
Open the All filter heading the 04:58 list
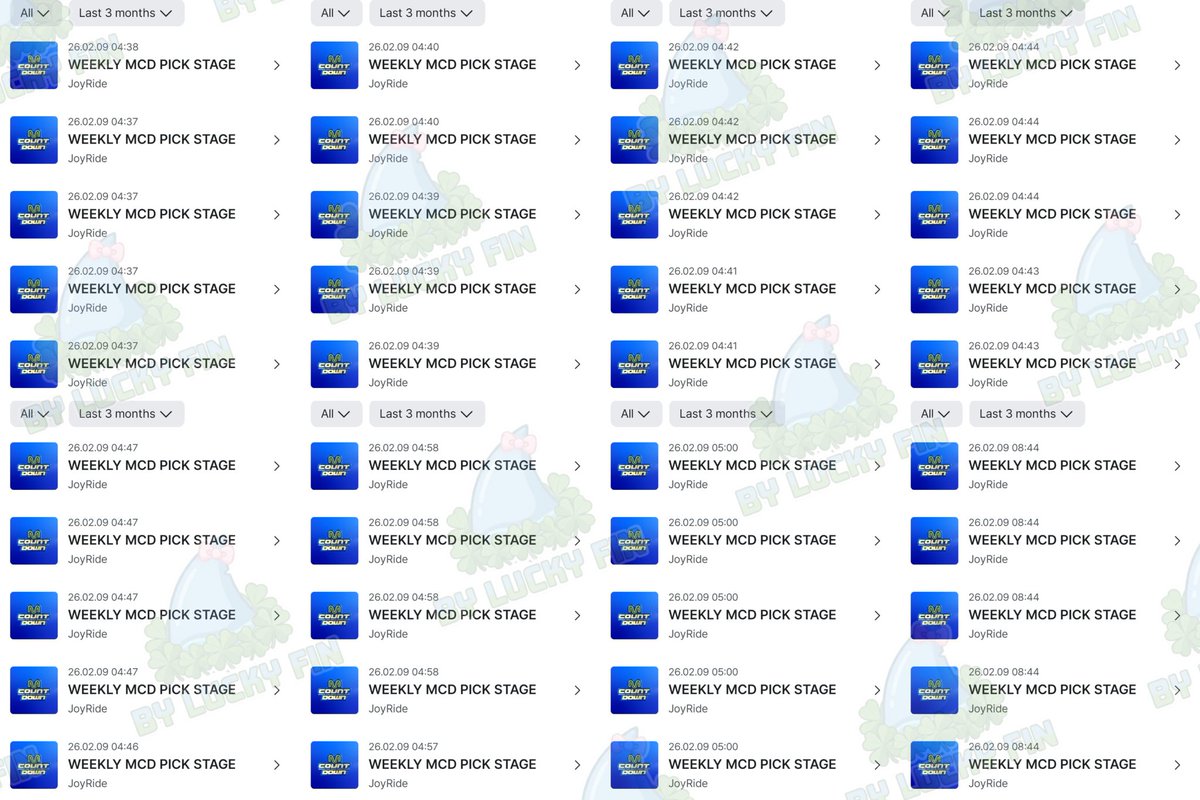tap(335, 414)
